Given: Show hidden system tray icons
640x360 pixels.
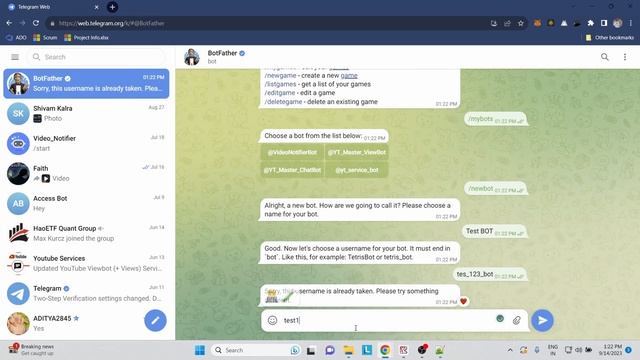Looking at the screenshot, I should point(510,350).
